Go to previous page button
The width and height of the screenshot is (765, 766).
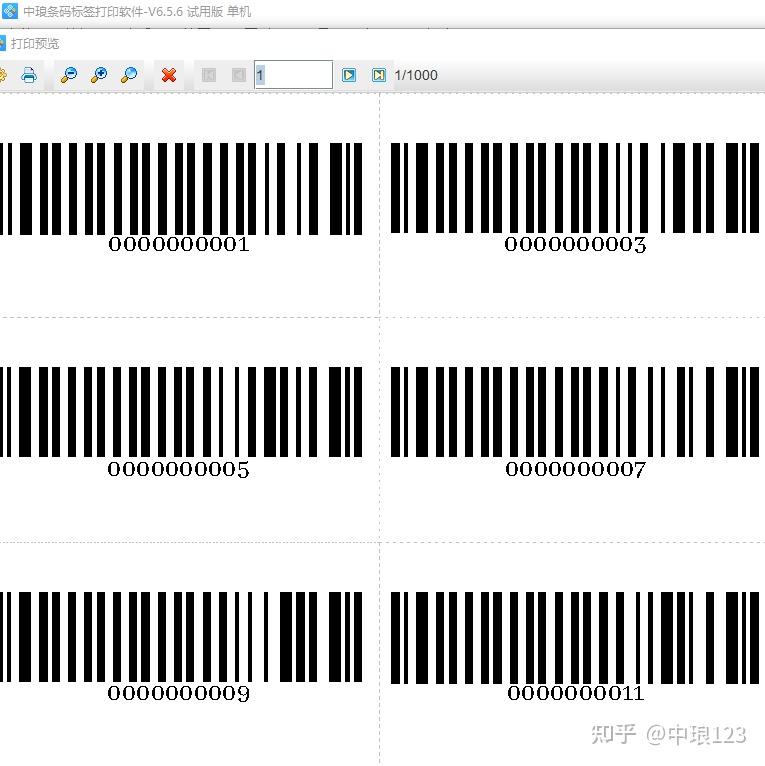tap(239, 75)
